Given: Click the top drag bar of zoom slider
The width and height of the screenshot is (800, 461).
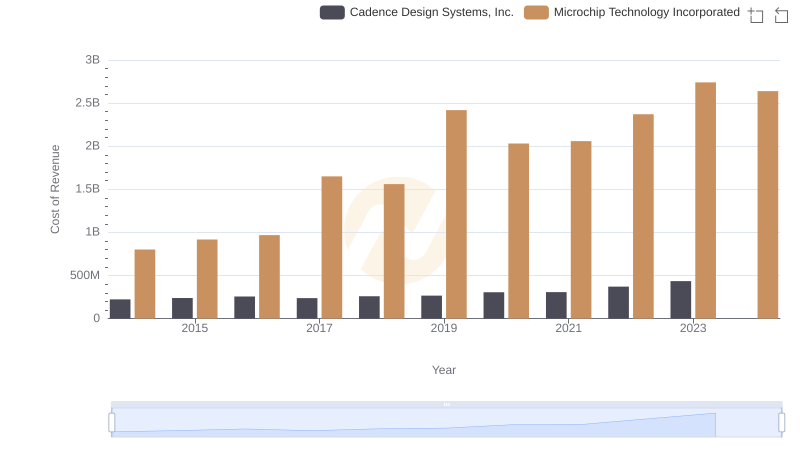Looking at the screenshot, I should [x=446, y=404].
